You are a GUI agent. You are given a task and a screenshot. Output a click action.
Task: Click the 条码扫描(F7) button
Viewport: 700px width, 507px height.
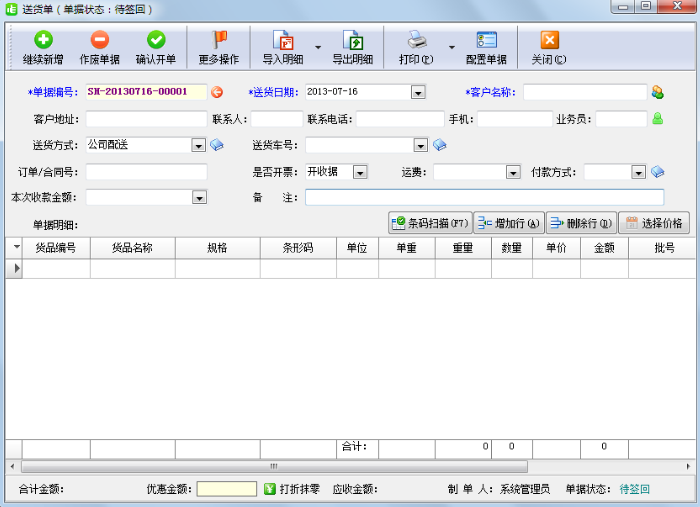click(429, 223)
